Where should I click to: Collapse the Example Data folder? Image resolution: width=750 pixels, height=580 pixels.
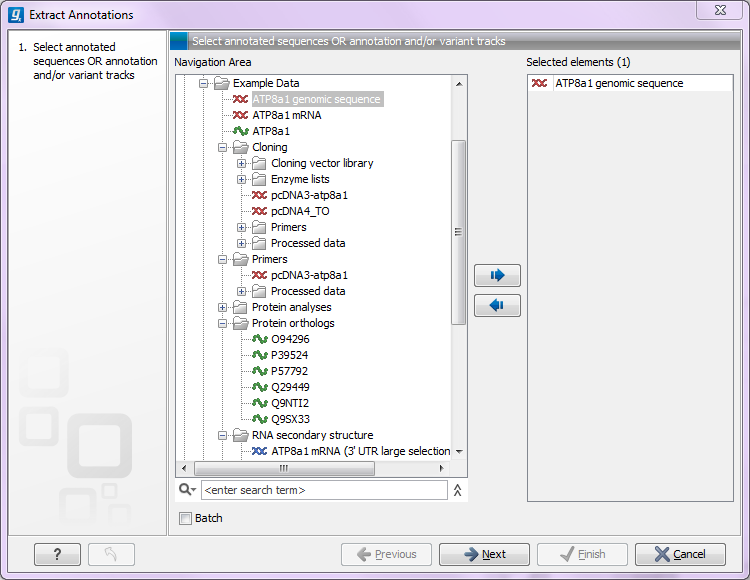(x=203, y=83)
